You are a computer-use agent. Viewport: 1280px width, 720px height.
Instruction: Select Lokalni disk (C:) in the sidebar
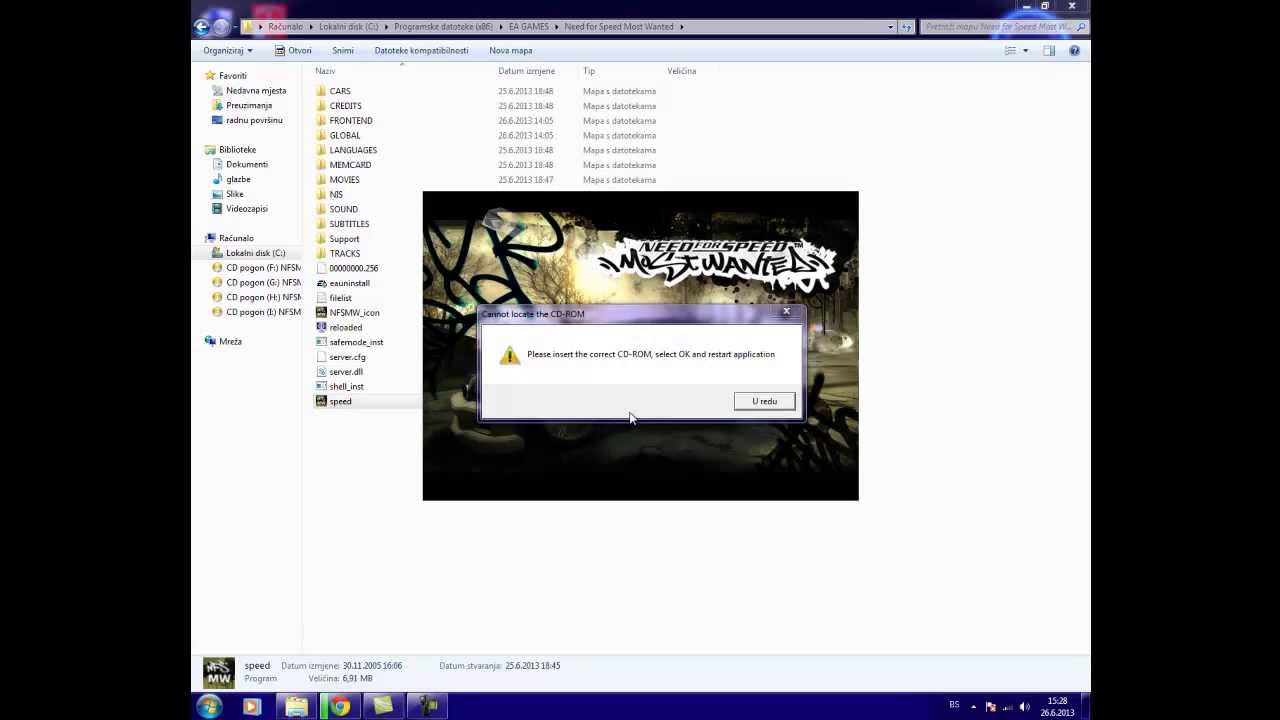point(255,253)
